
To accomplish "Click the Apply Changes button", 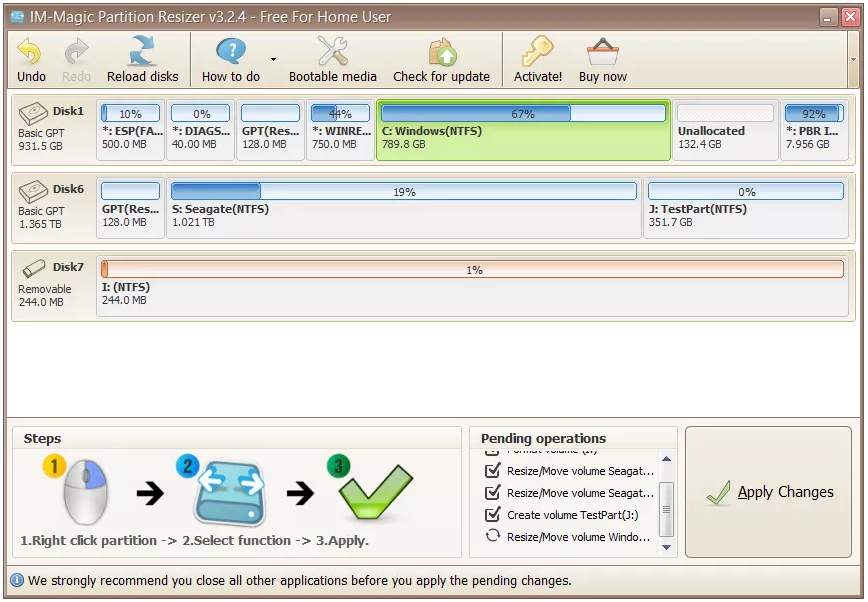I will pos(768,492).
